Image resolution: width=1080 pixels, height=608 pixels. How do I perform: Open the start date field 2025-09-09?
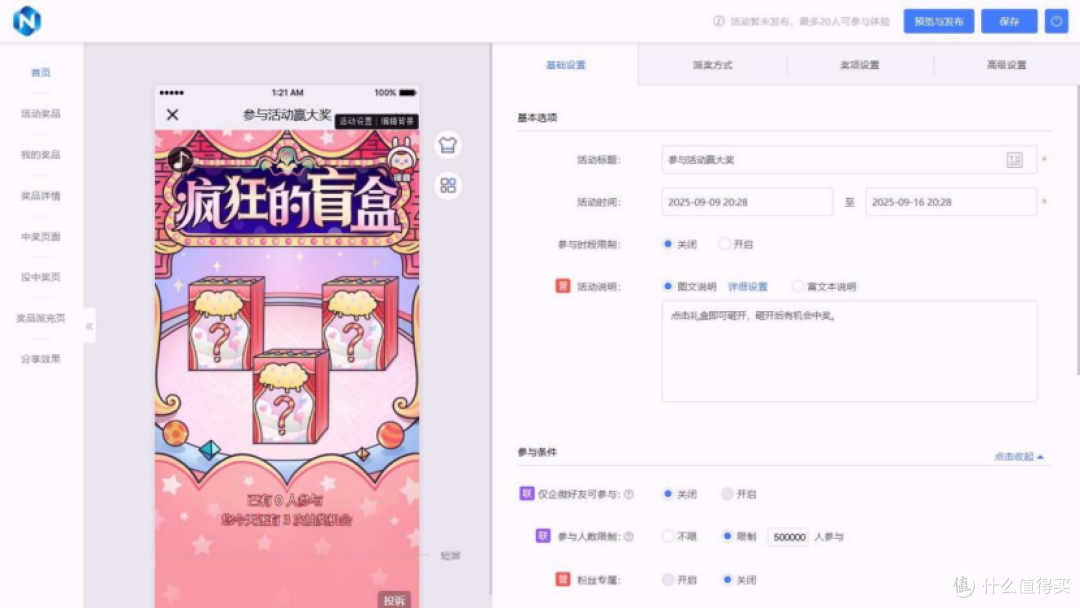[747, 202]
